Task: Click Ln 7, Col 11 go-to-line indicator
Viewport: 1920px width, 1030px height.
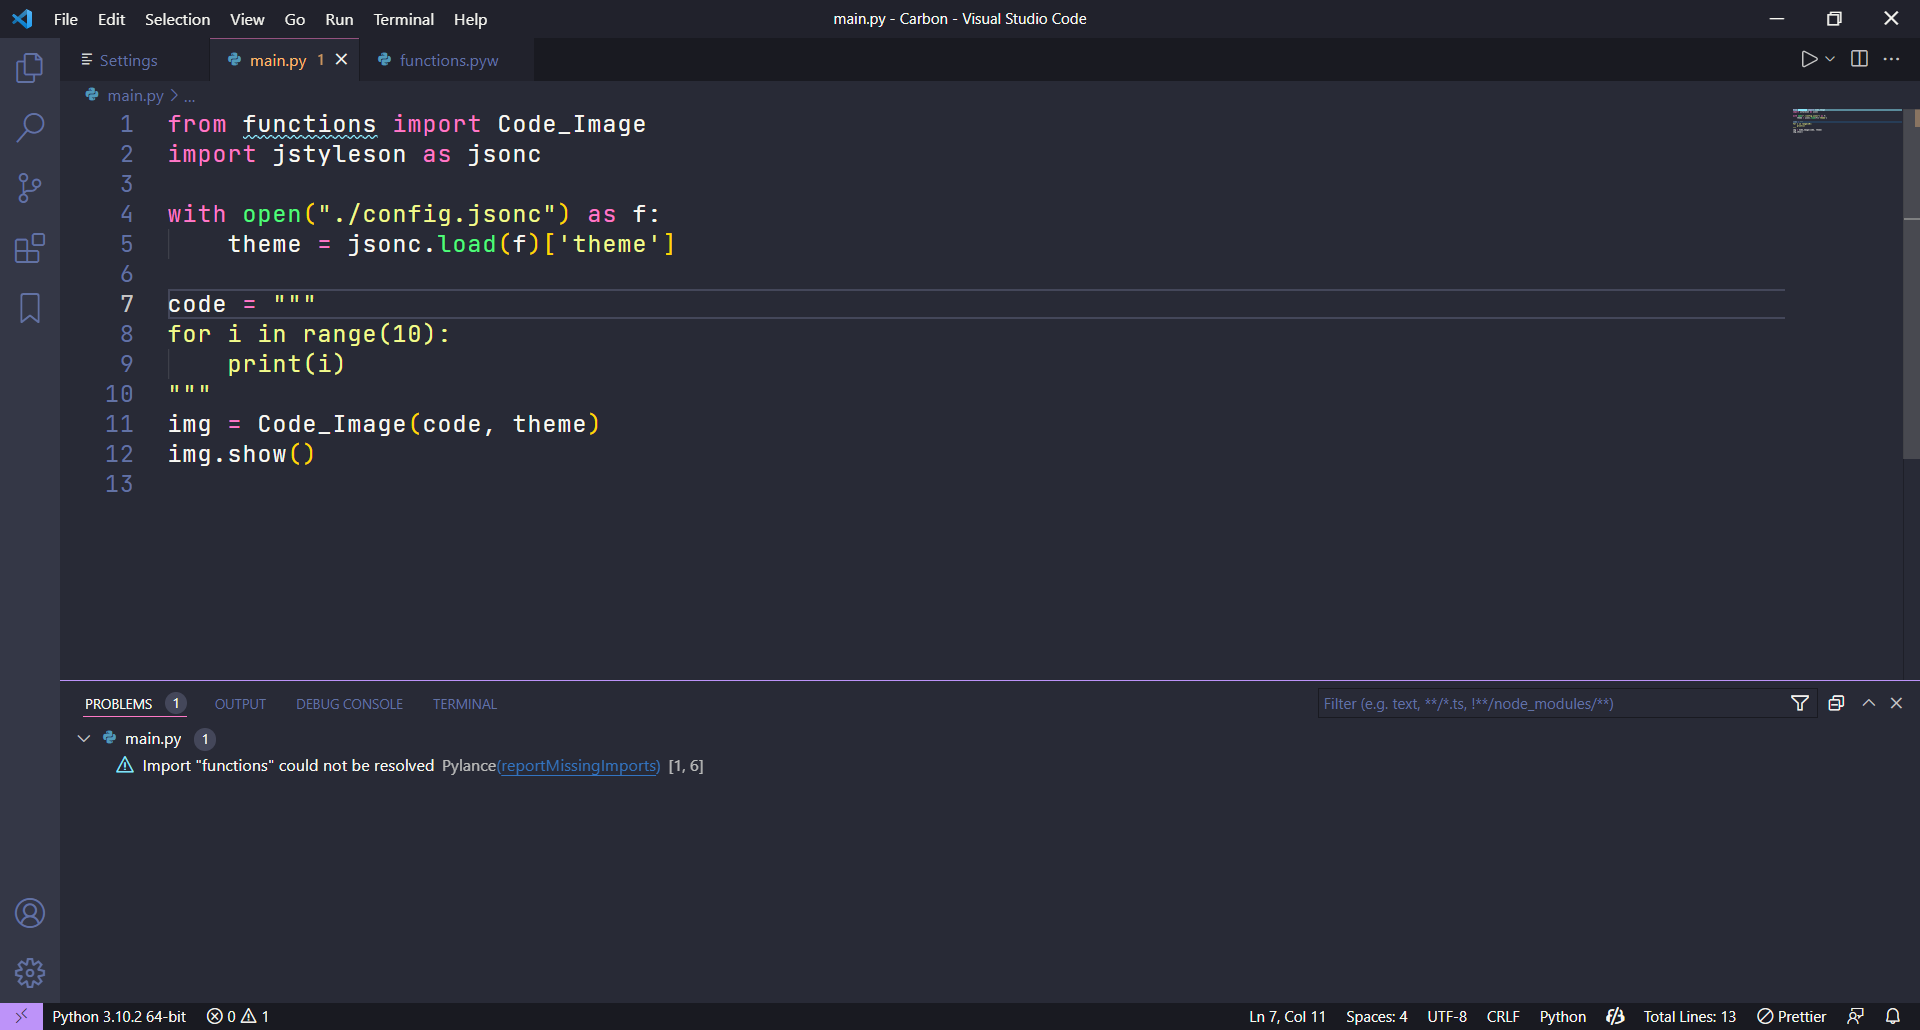Action: [x=1287, y=1016]
